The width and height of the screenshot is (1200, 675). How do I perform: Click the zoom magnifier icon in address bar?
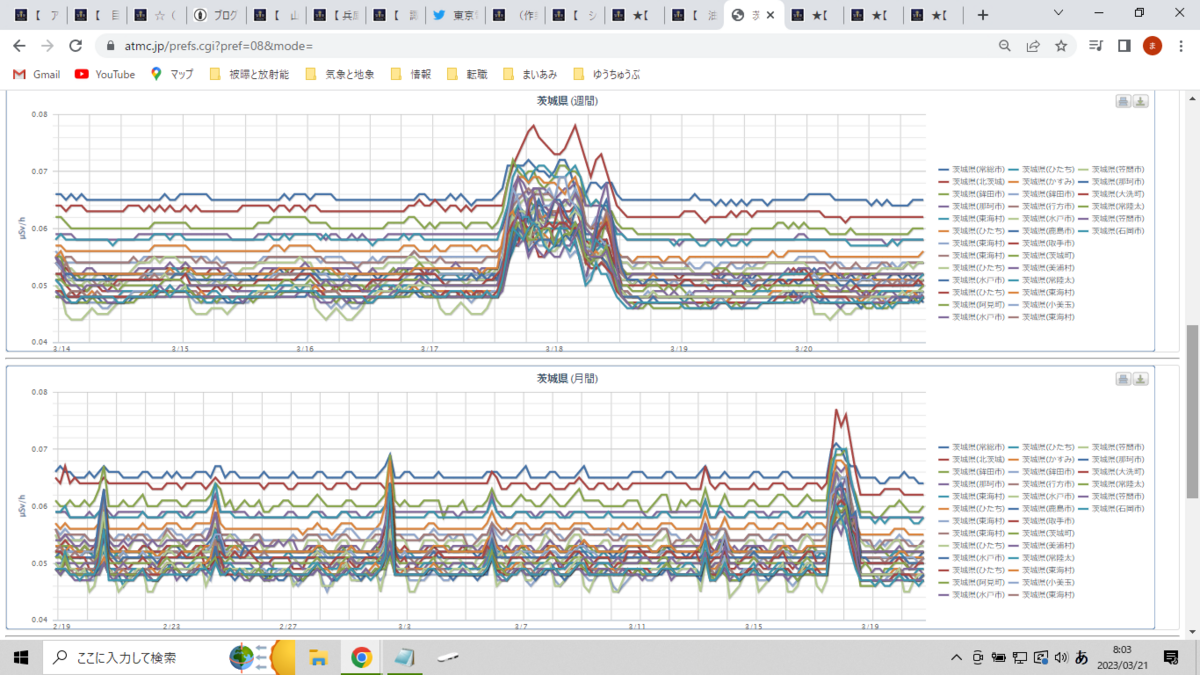pyautogui.click(x=1005, y=46)
